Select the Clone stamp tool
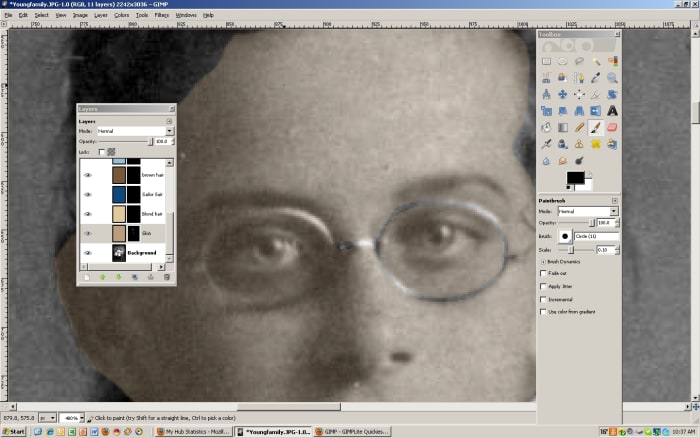Image resolution: width=700 pixels, height=438 pixels. (579, 144)
